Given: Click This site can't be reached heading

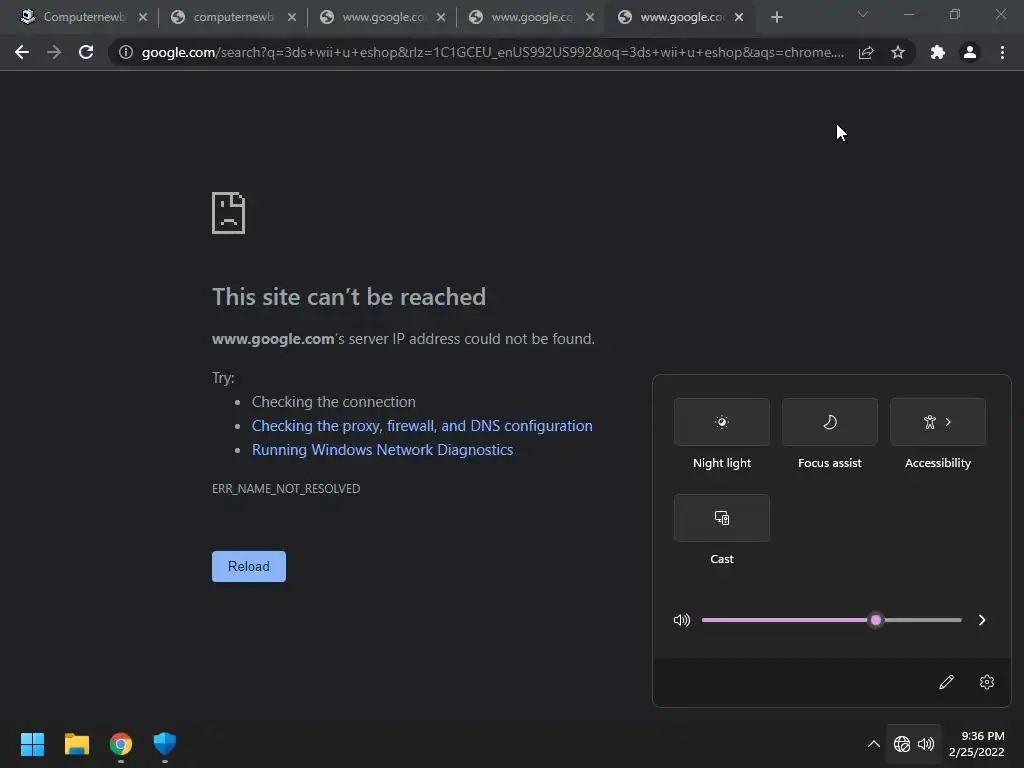Looking at the screenshot, I should click(x=349, y=296).
